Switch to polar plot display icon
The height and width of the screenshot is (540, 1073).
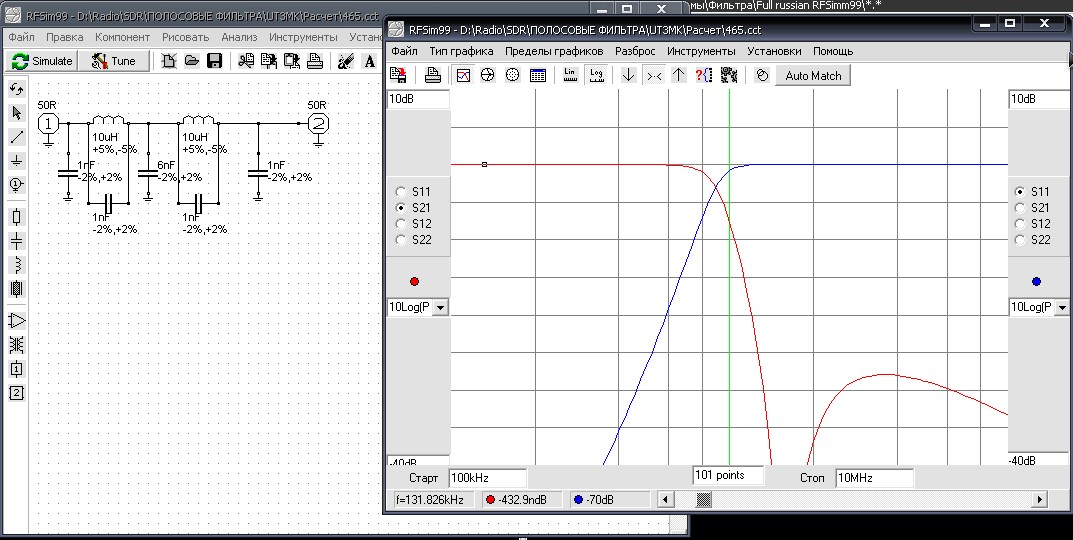tap(513, 75)
